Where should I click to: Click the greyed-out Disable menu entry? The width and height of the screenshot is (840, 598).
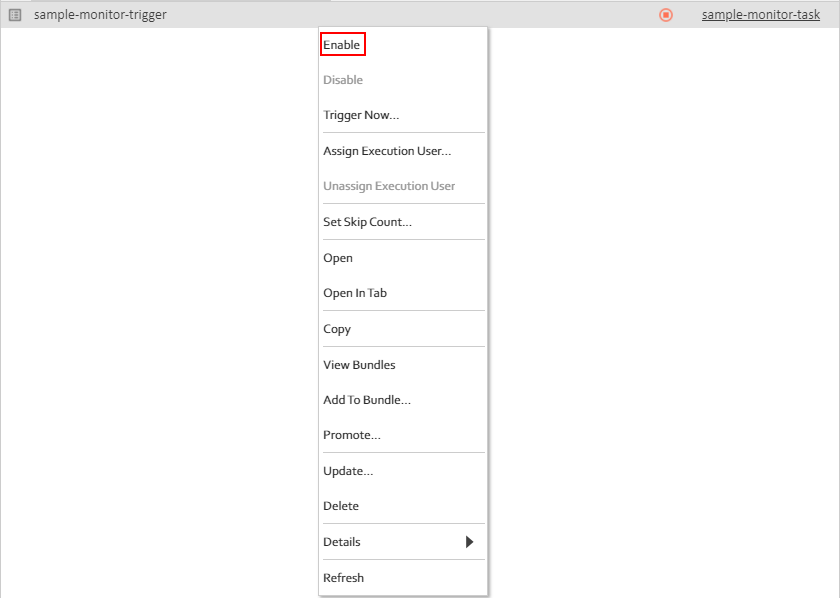(x=343, y=80)
